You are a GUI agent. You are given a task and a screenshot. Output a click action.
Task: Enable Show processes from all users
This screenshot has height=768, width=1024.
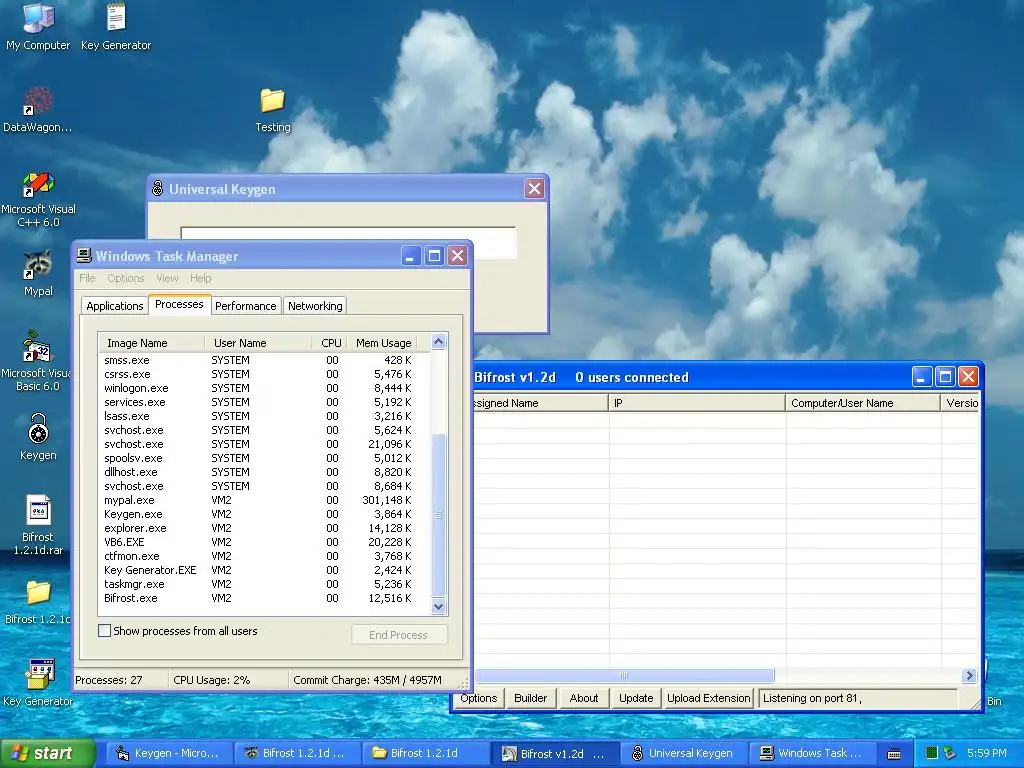104,631
